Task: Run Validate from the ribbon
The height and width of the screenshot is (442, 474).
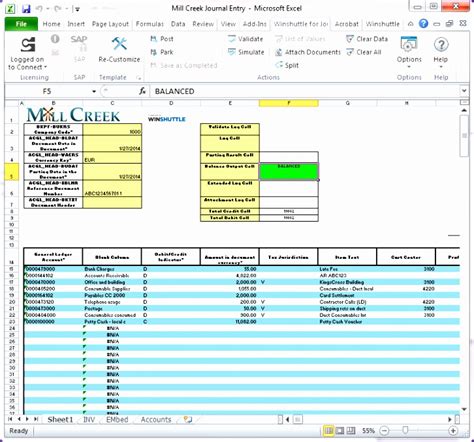Action: (x=245, y=39)
